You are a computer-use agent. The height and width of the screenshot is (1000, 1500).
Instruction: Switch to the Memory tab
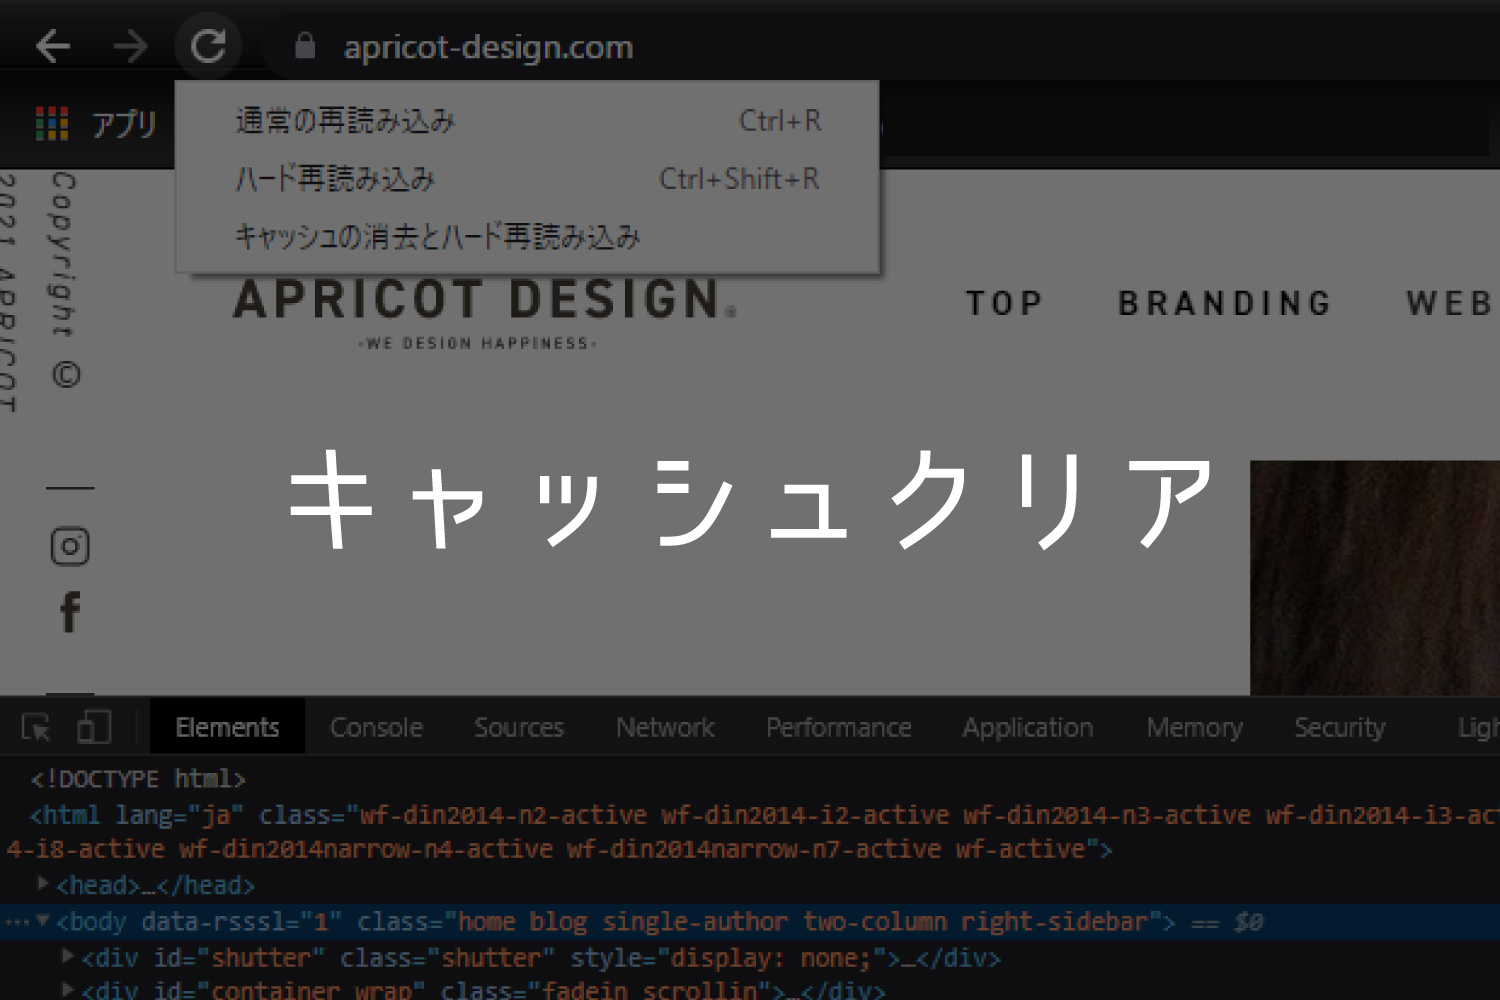(x=1194, y=727)
